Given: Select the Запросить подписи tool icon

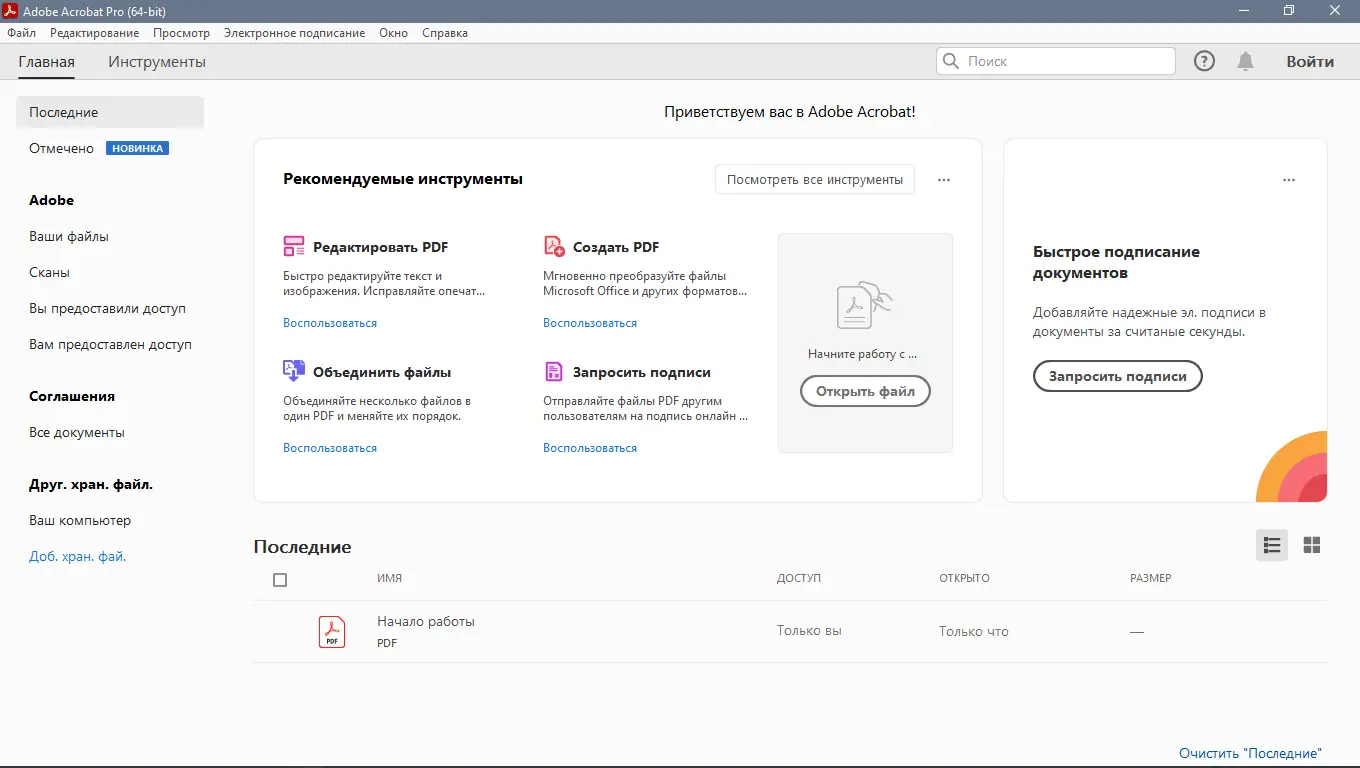Looking at the screenshot, I should tap(553, 370).
